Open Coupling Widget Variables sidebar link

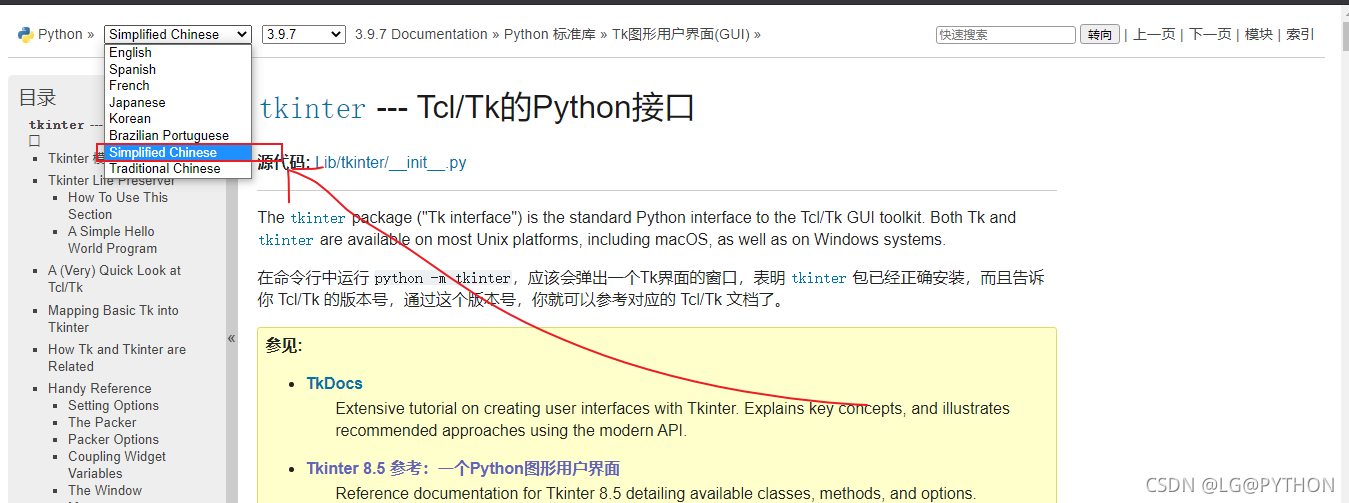[117, 465]
